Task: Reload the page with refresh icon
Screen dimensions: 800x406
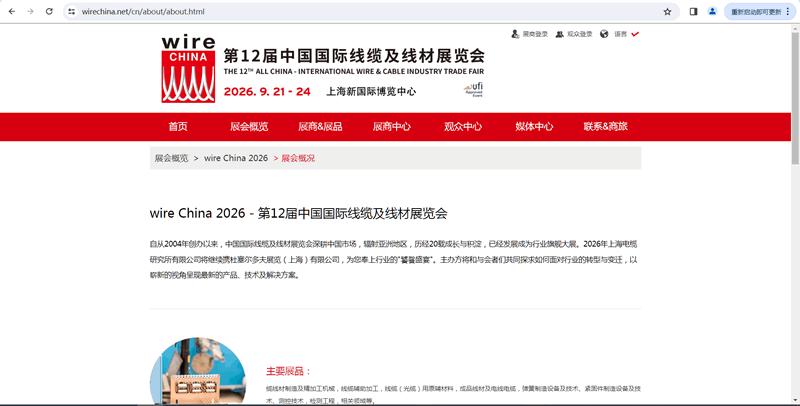Action: click(49, 12)
